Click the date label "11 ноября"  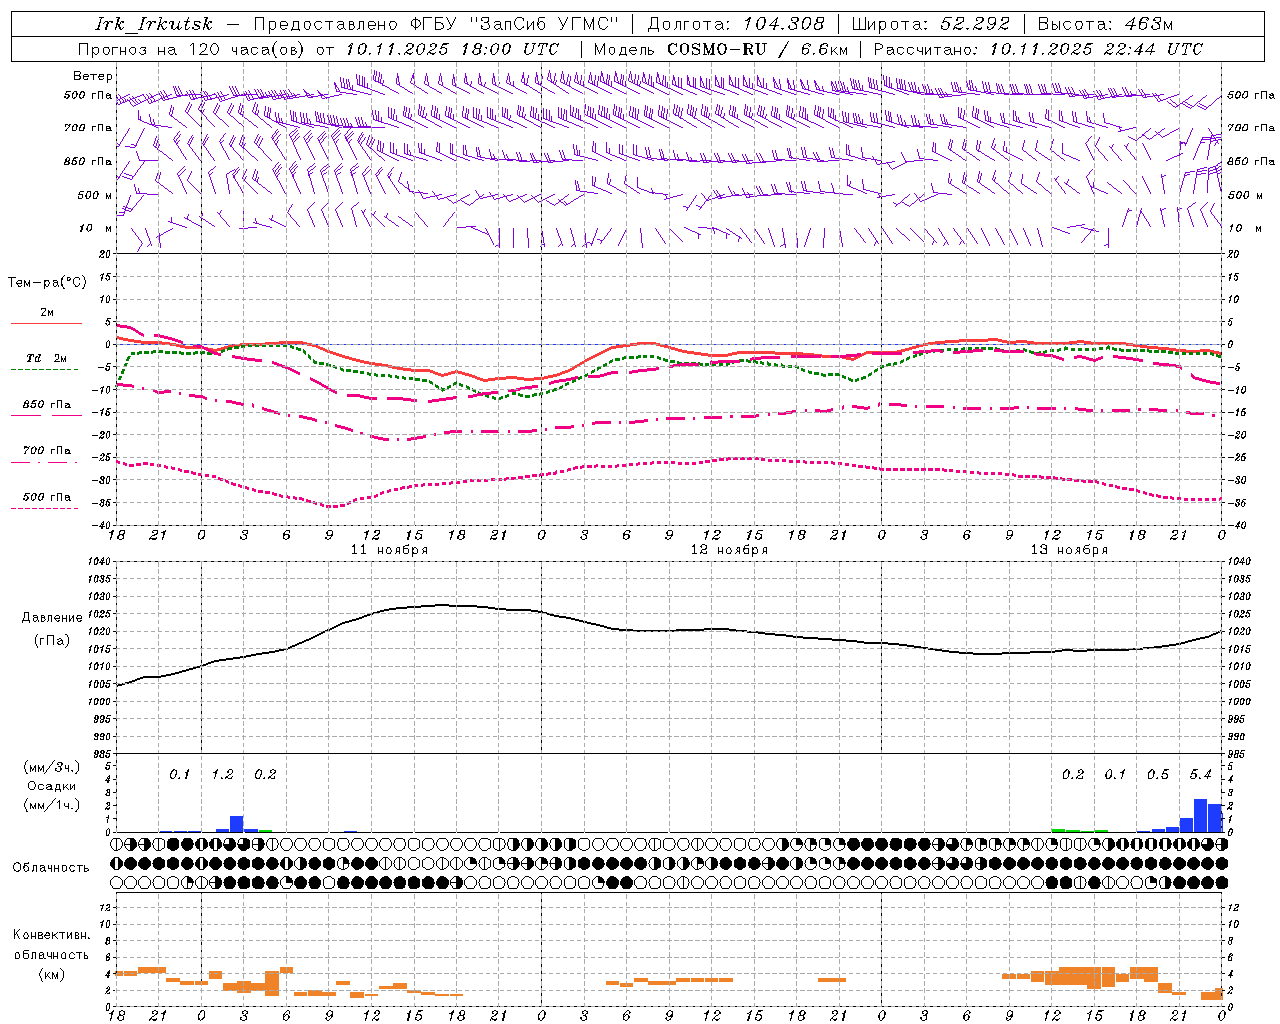coord(389,550)
